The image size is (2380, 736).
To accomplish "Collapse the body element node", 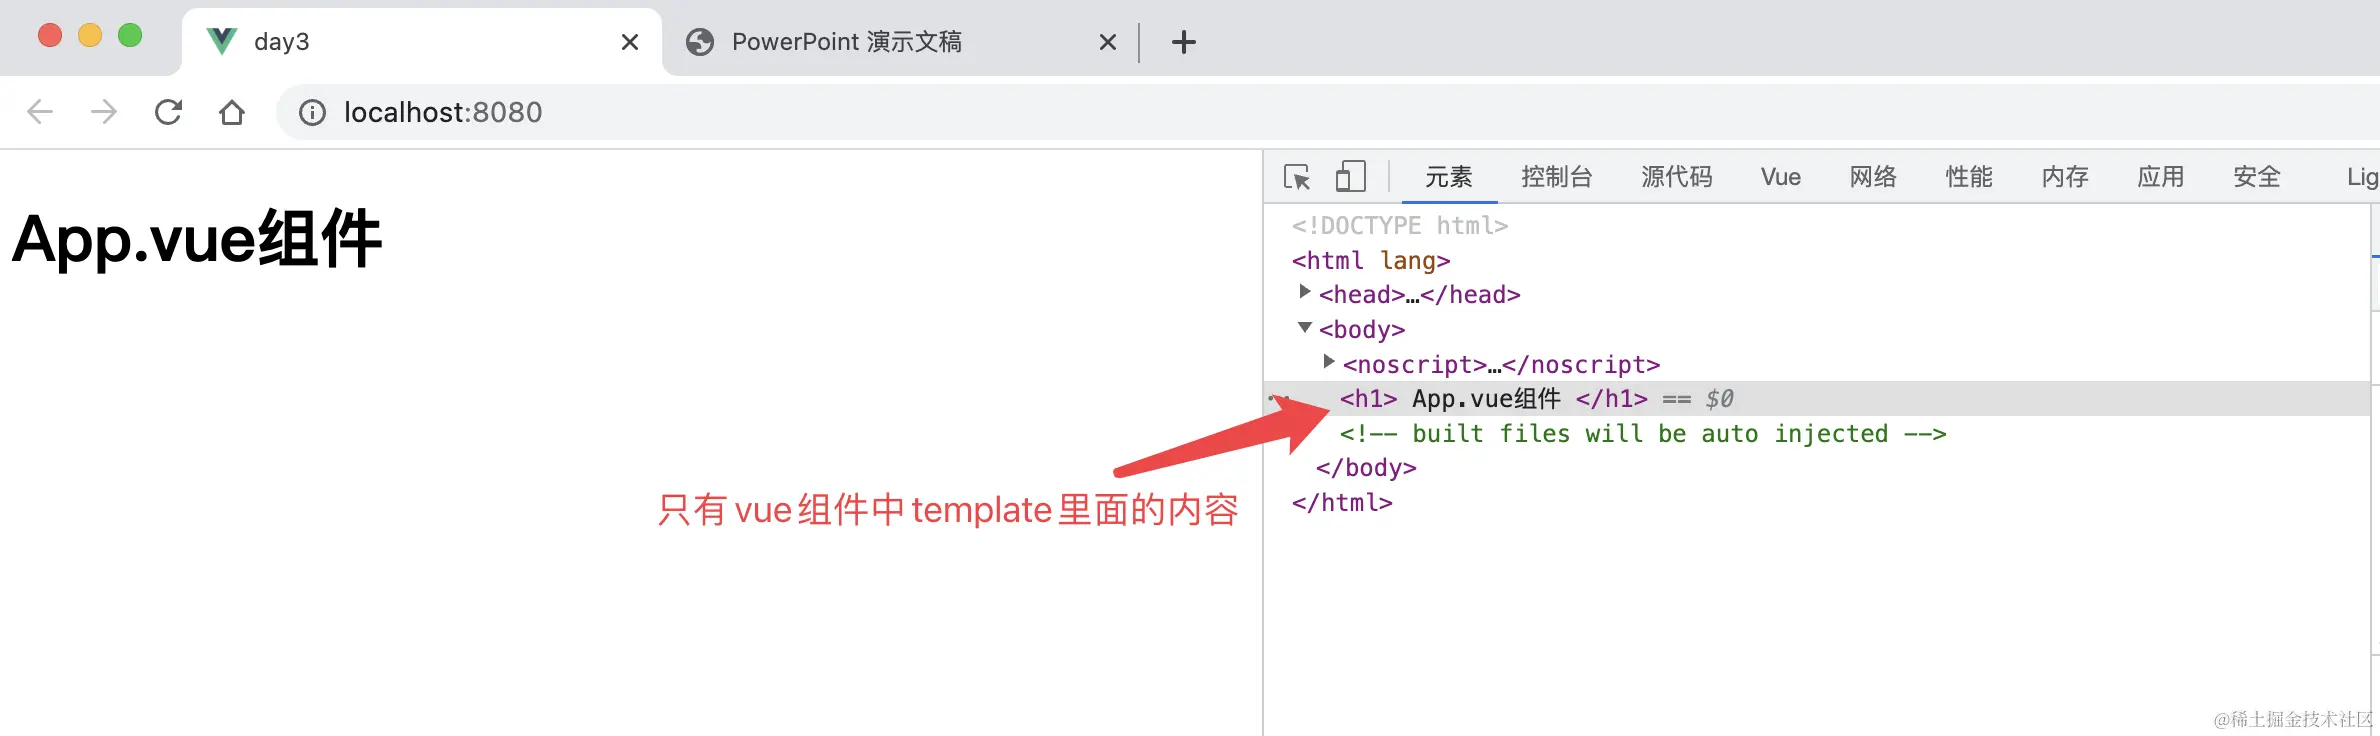I will click(1304, 327).
